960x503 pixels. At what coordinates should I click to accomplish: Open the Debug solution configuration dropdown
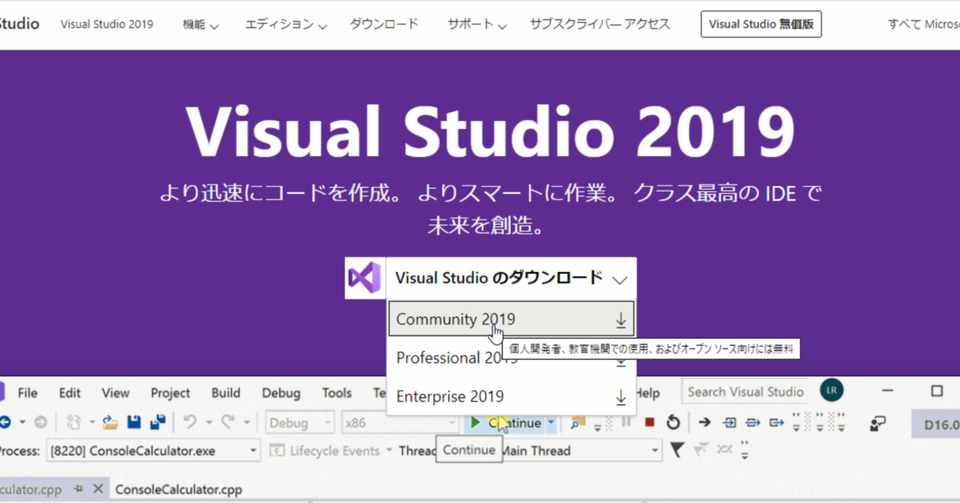coord(299,422)
